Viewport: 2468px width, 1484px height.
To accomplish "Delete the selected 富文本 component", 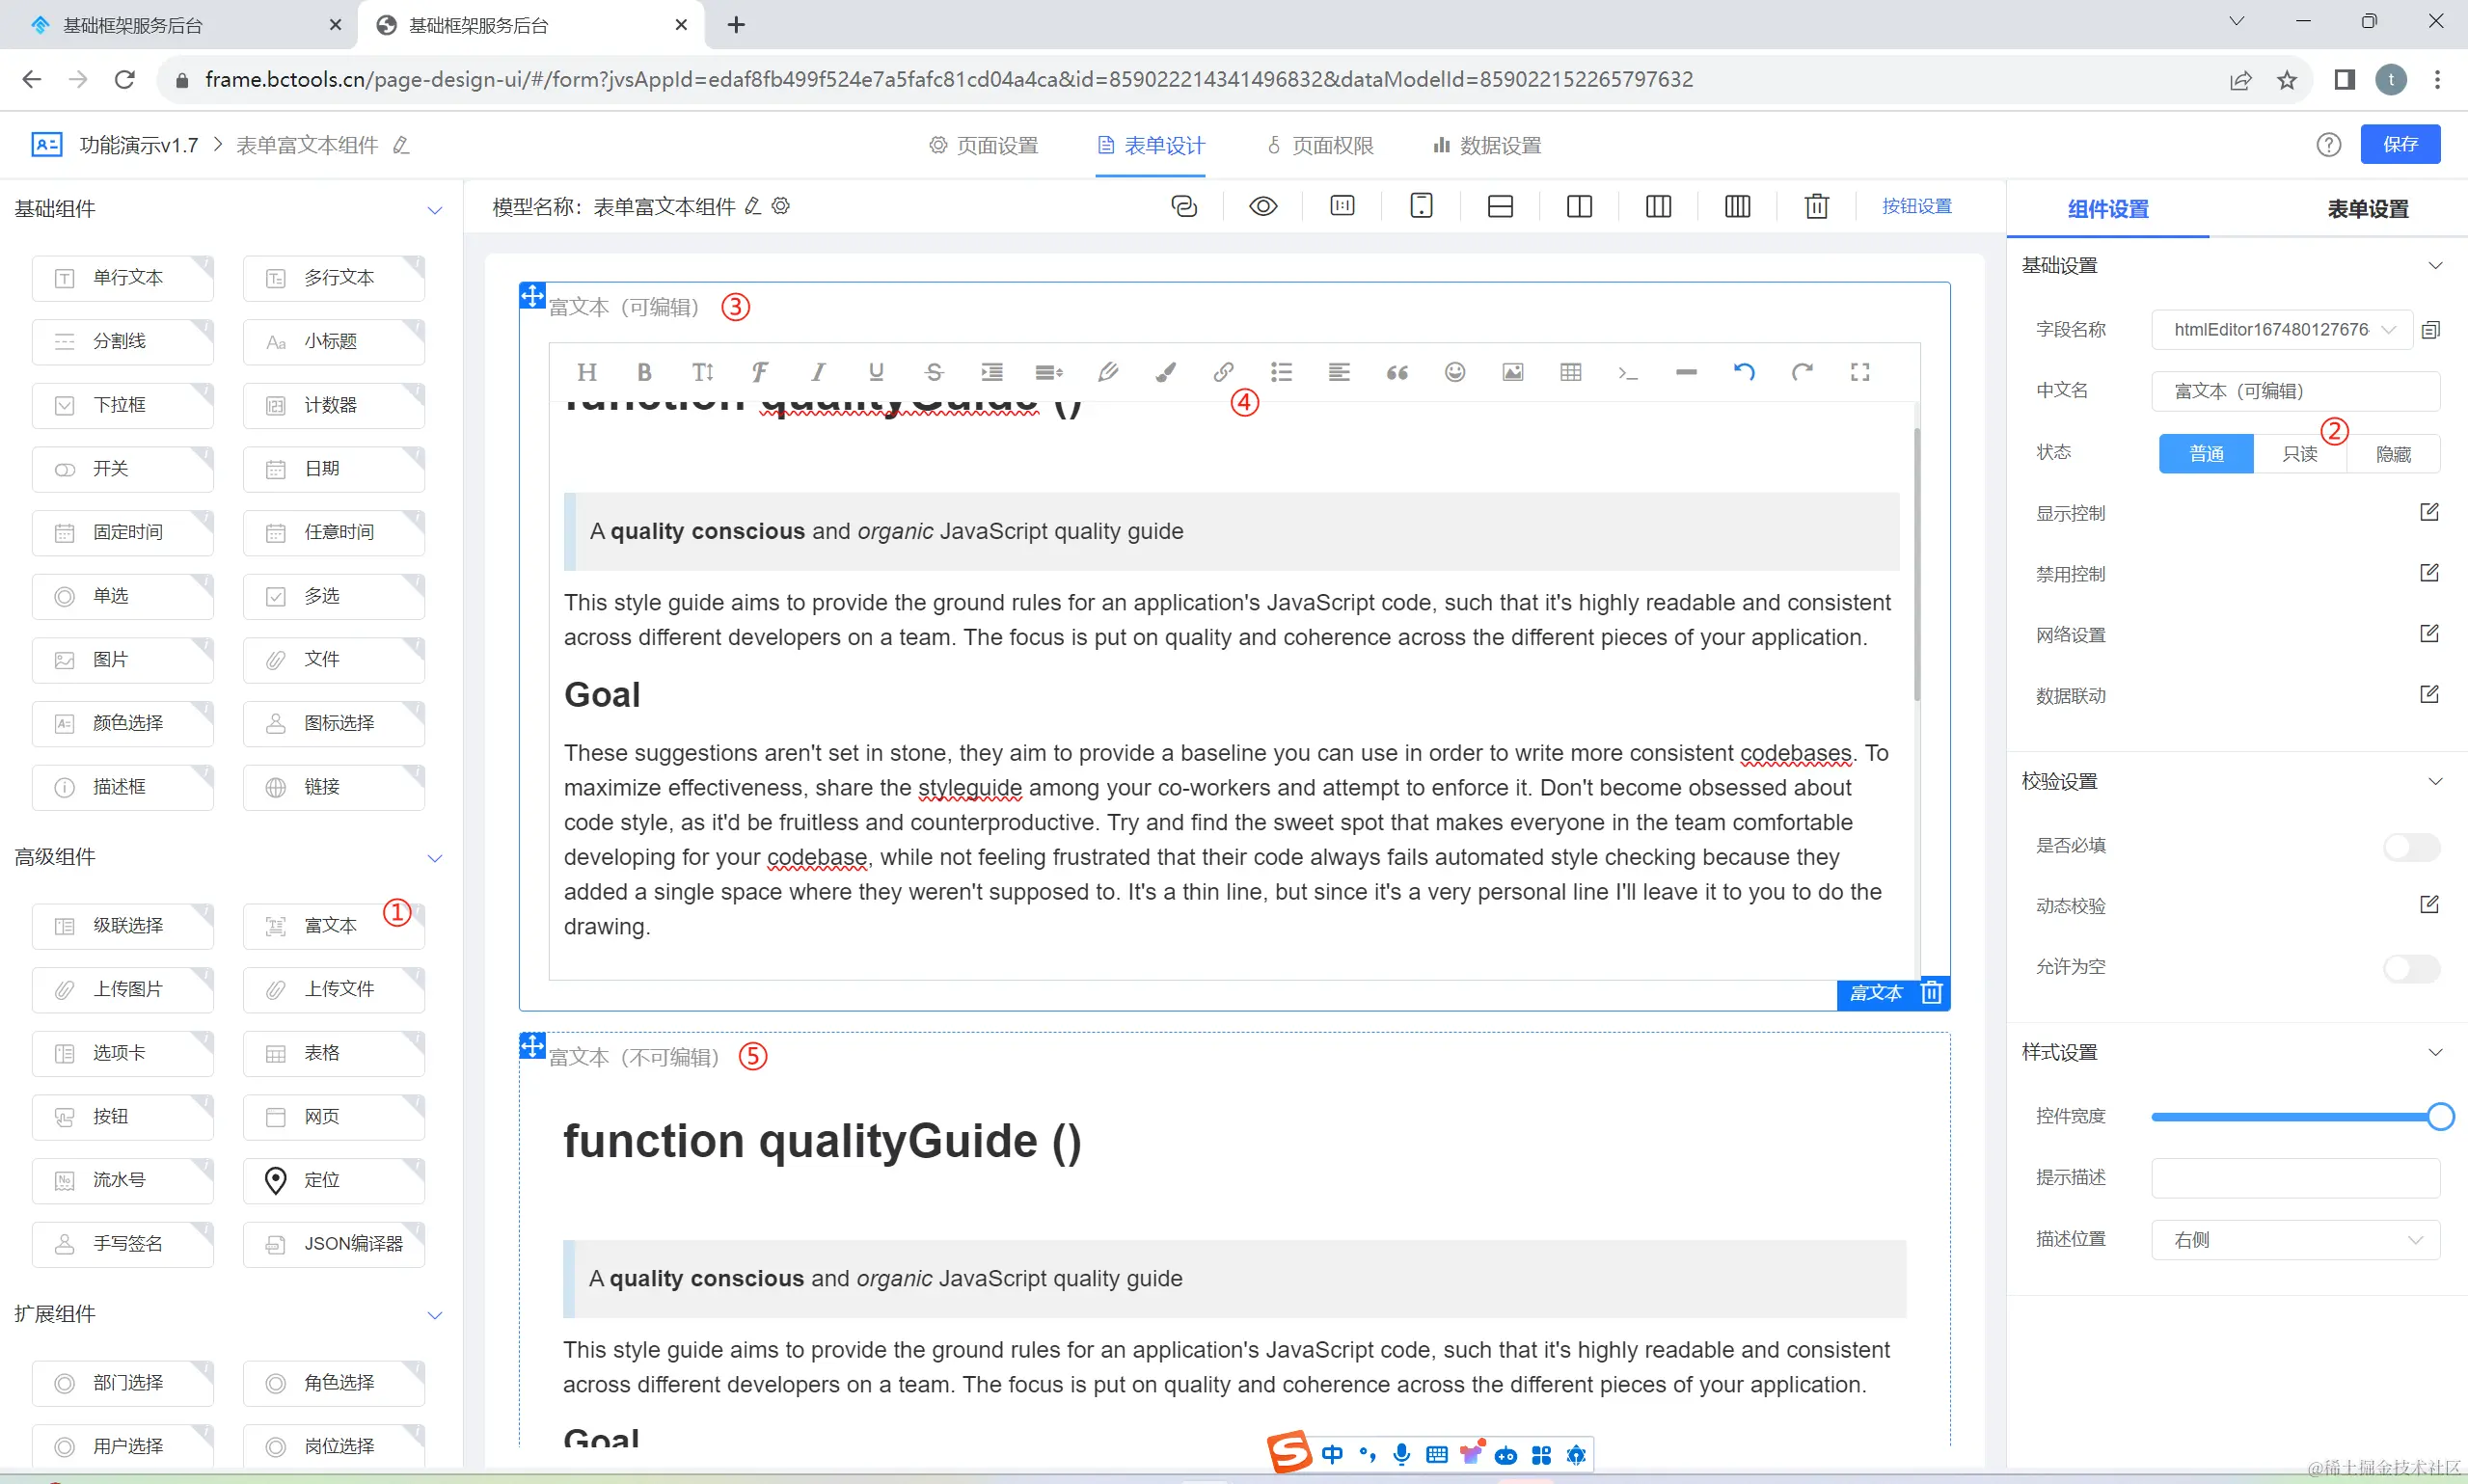I will pos(1932,992).
